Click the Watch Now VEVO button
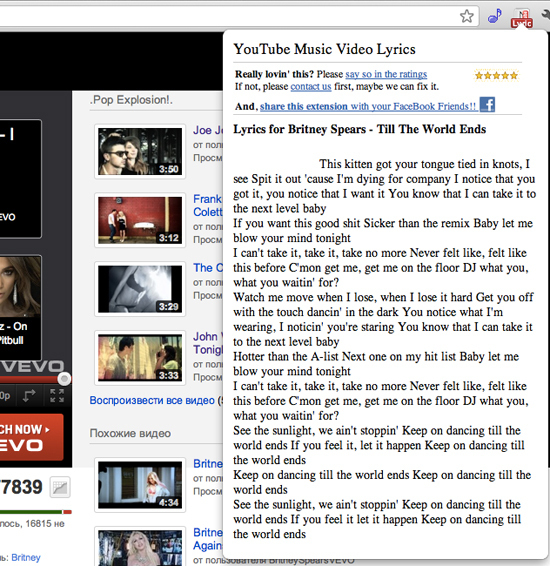 click(x=31, y=437)
